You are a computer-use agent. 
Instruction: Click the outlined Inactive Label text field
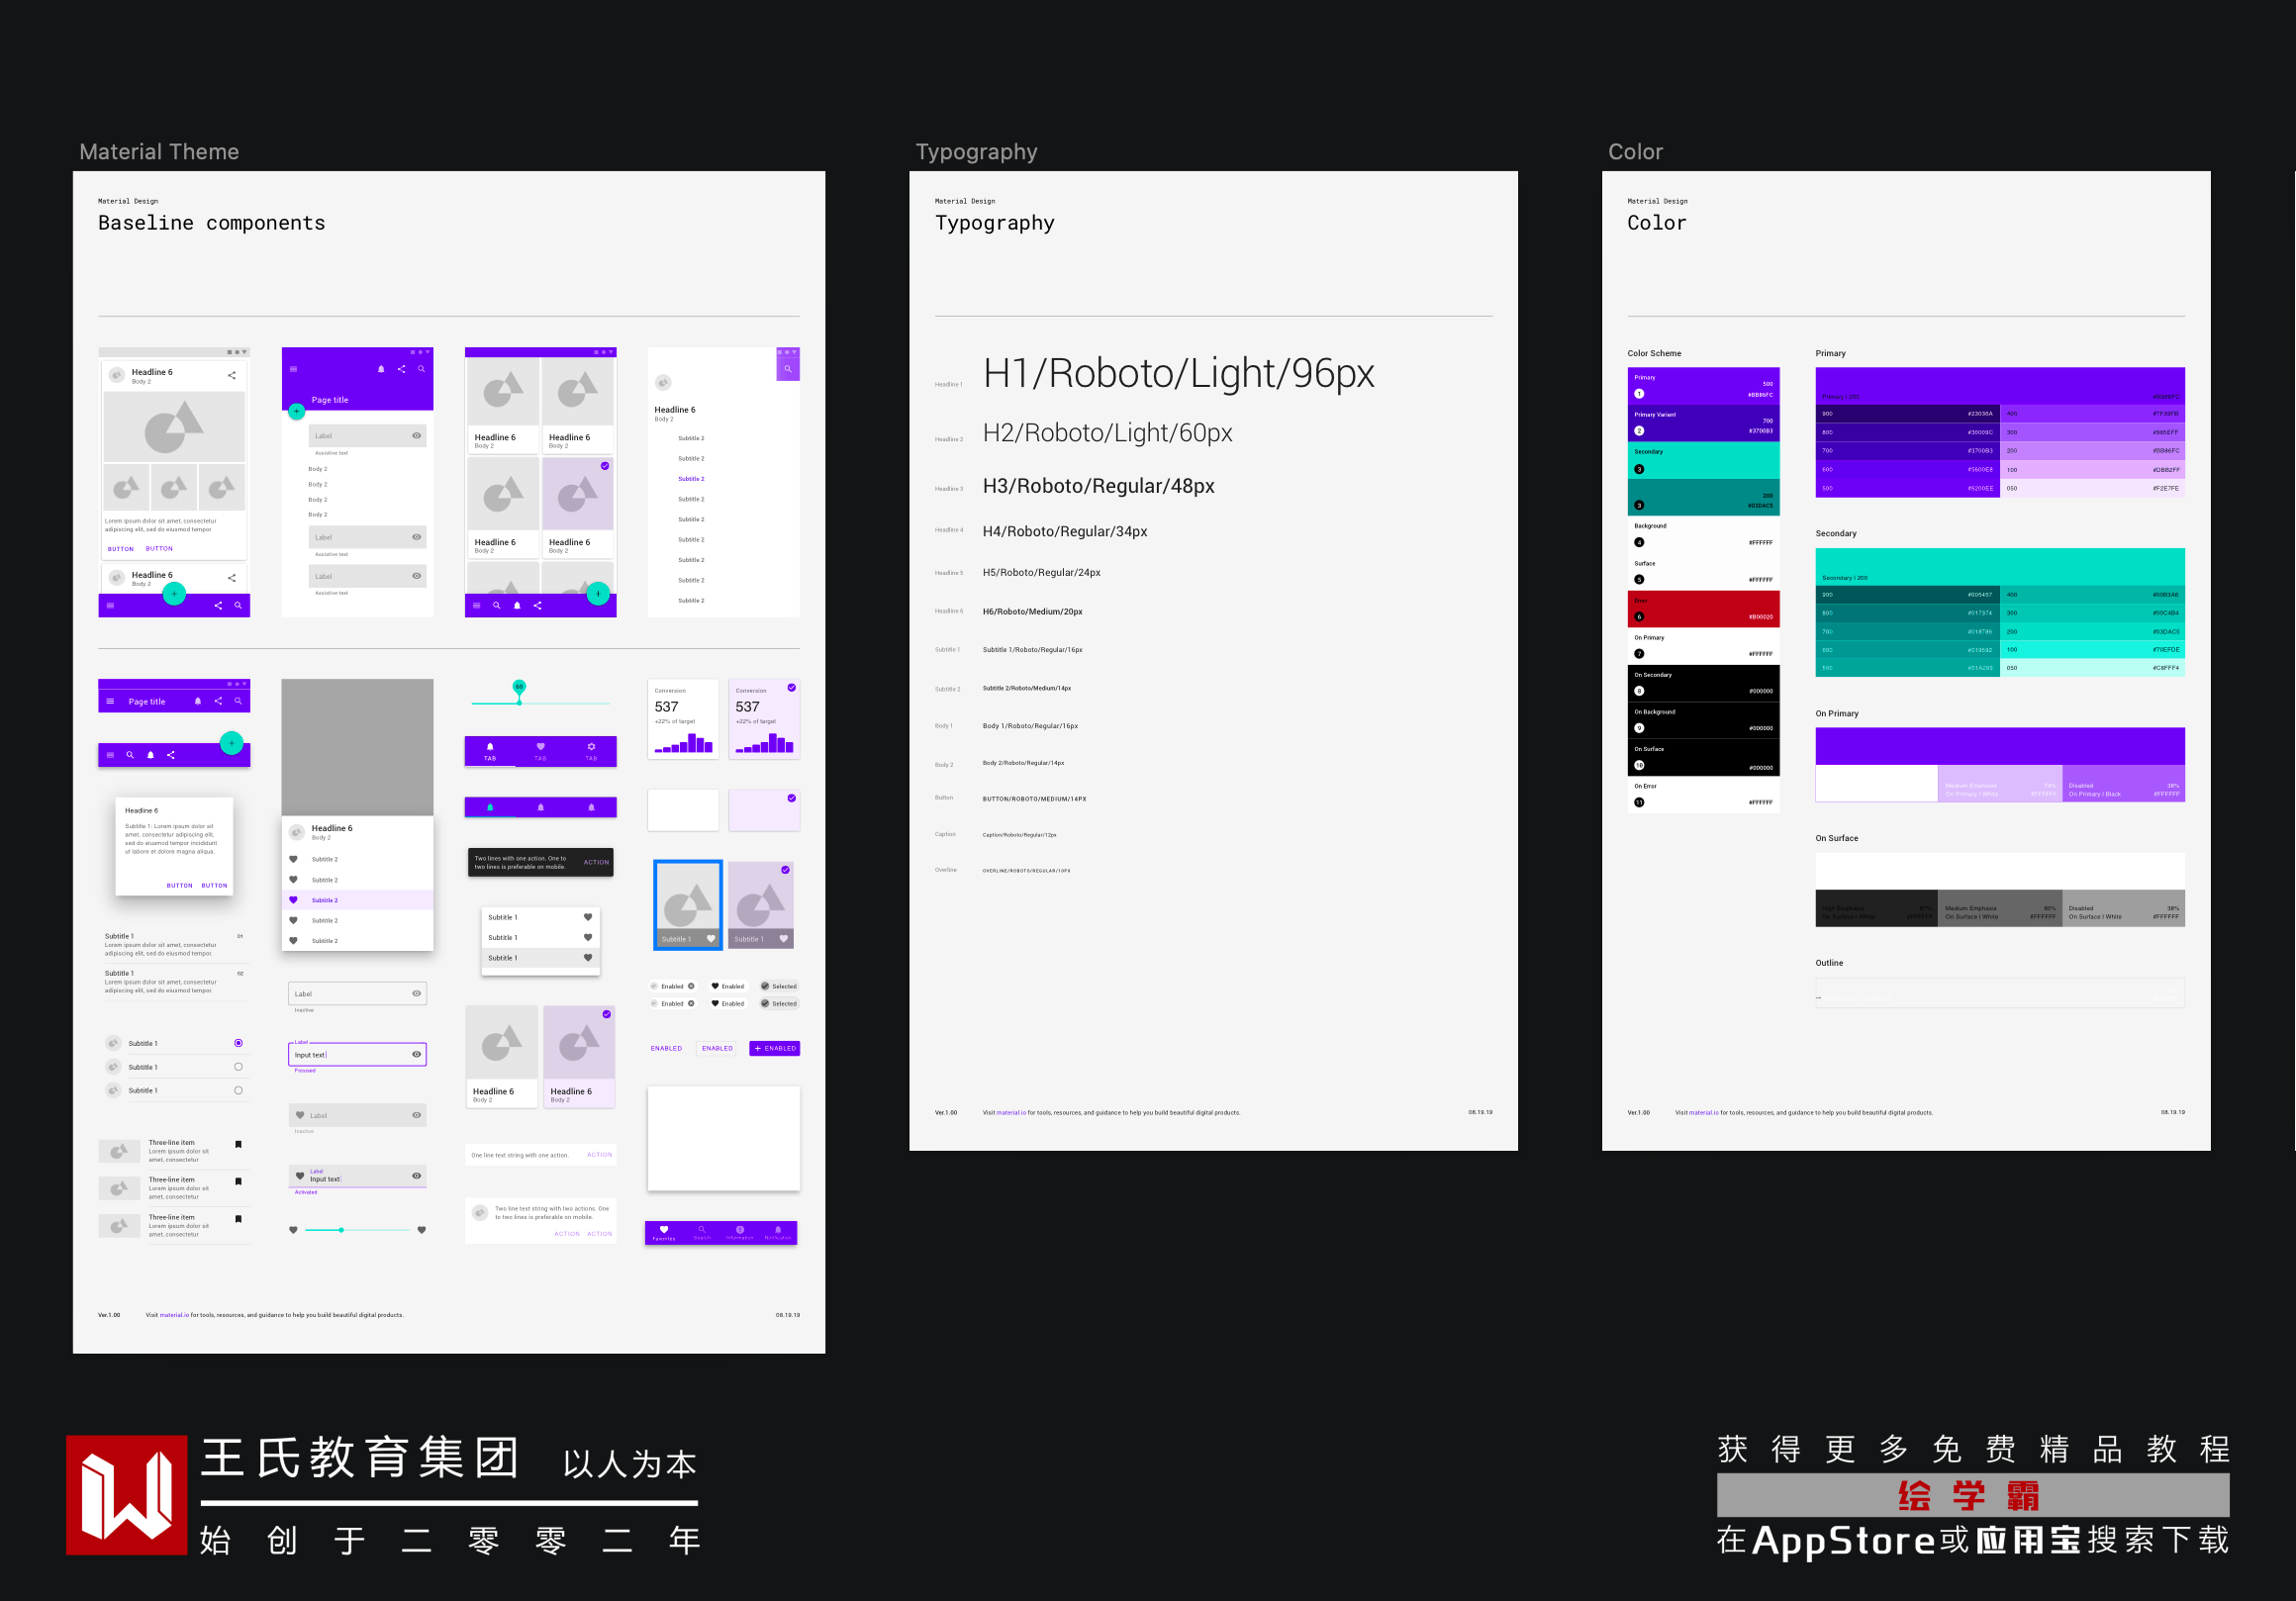[x=357, y=993]
